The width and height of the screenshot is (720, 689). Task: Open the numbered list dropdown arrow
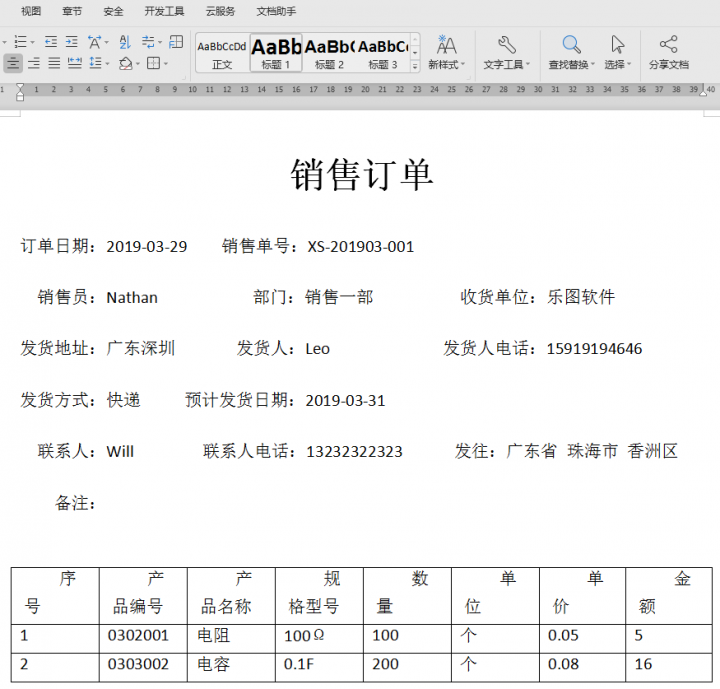coord(32,42)
